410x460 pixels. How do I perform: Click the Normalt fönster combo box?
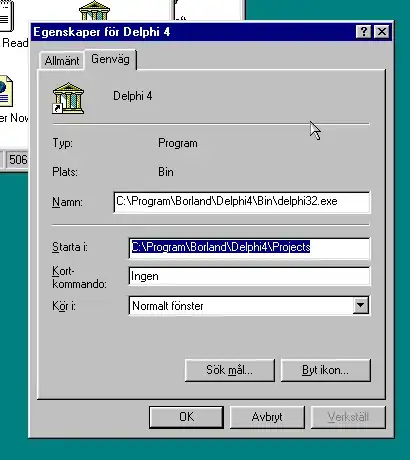pyautogui.click(x=249, y=306)
